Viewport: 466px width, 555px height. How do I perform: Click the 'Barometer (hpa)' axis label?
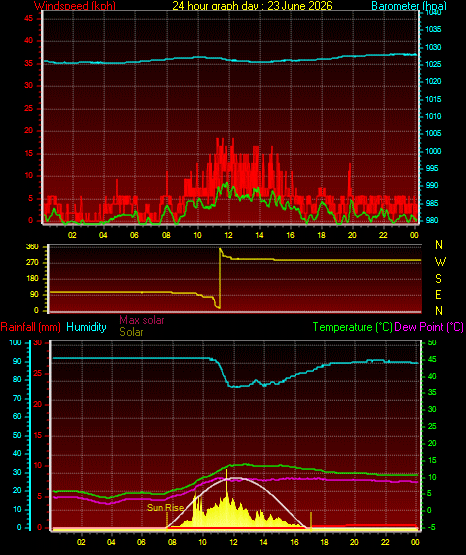(409, 6)
